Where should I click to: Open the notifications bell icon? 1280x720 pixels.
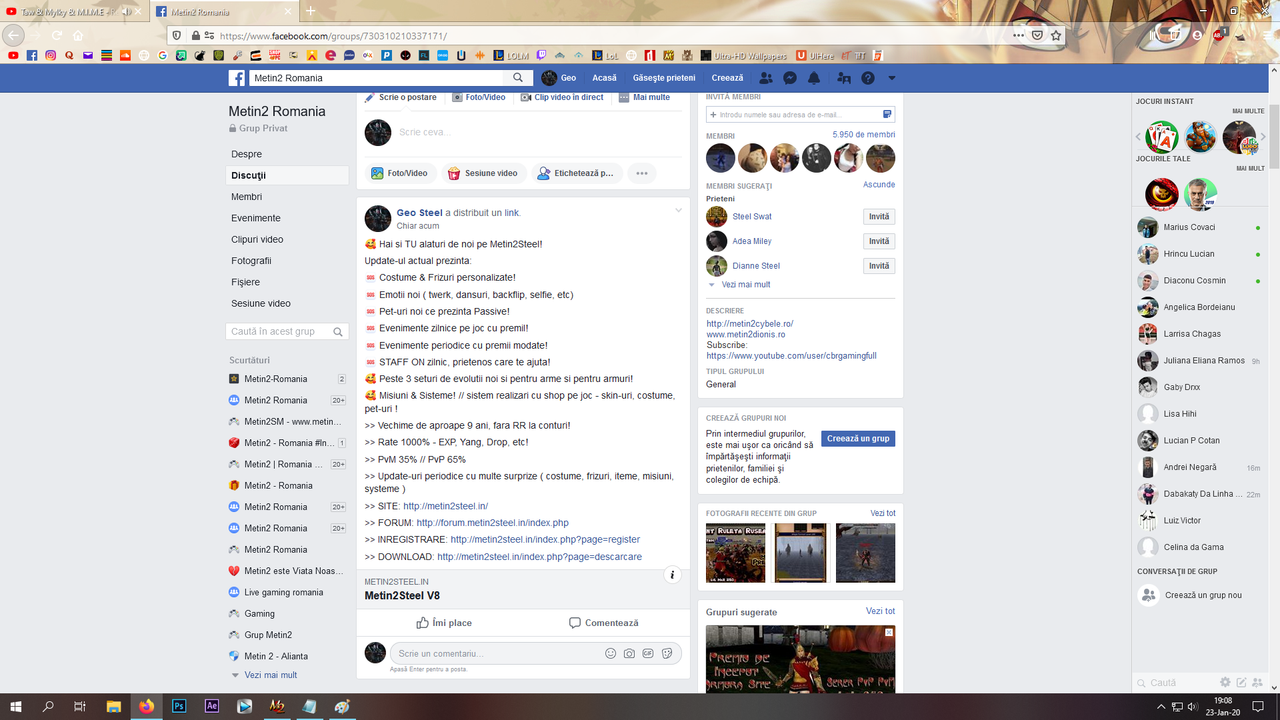814,78
